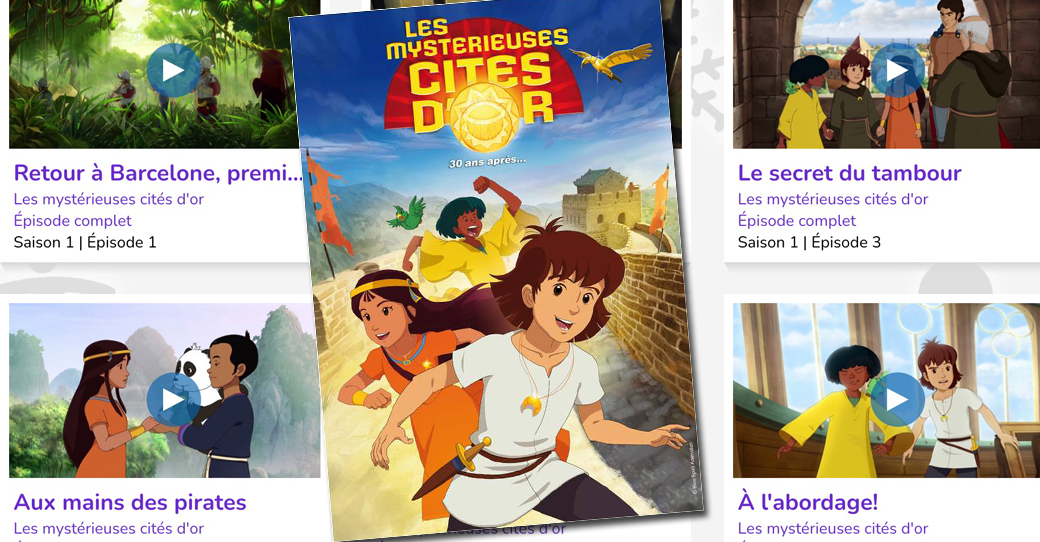The height and width of the screenshot is (542, 1040).
Task: Play the Retour à Barcelone episode video
Action: tap(173, 70)
